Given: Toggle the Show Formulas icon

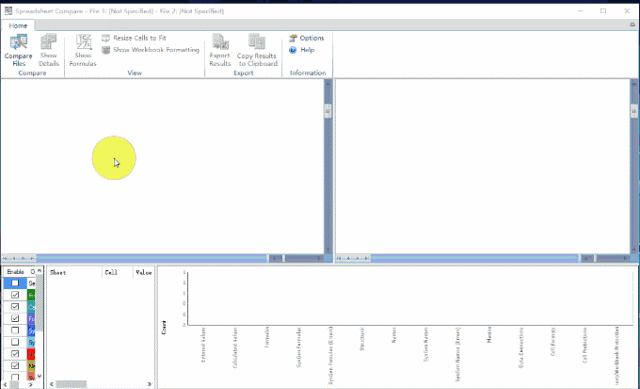Looking at the screenshot, I should pyautogui.click(x=83, y=50).
